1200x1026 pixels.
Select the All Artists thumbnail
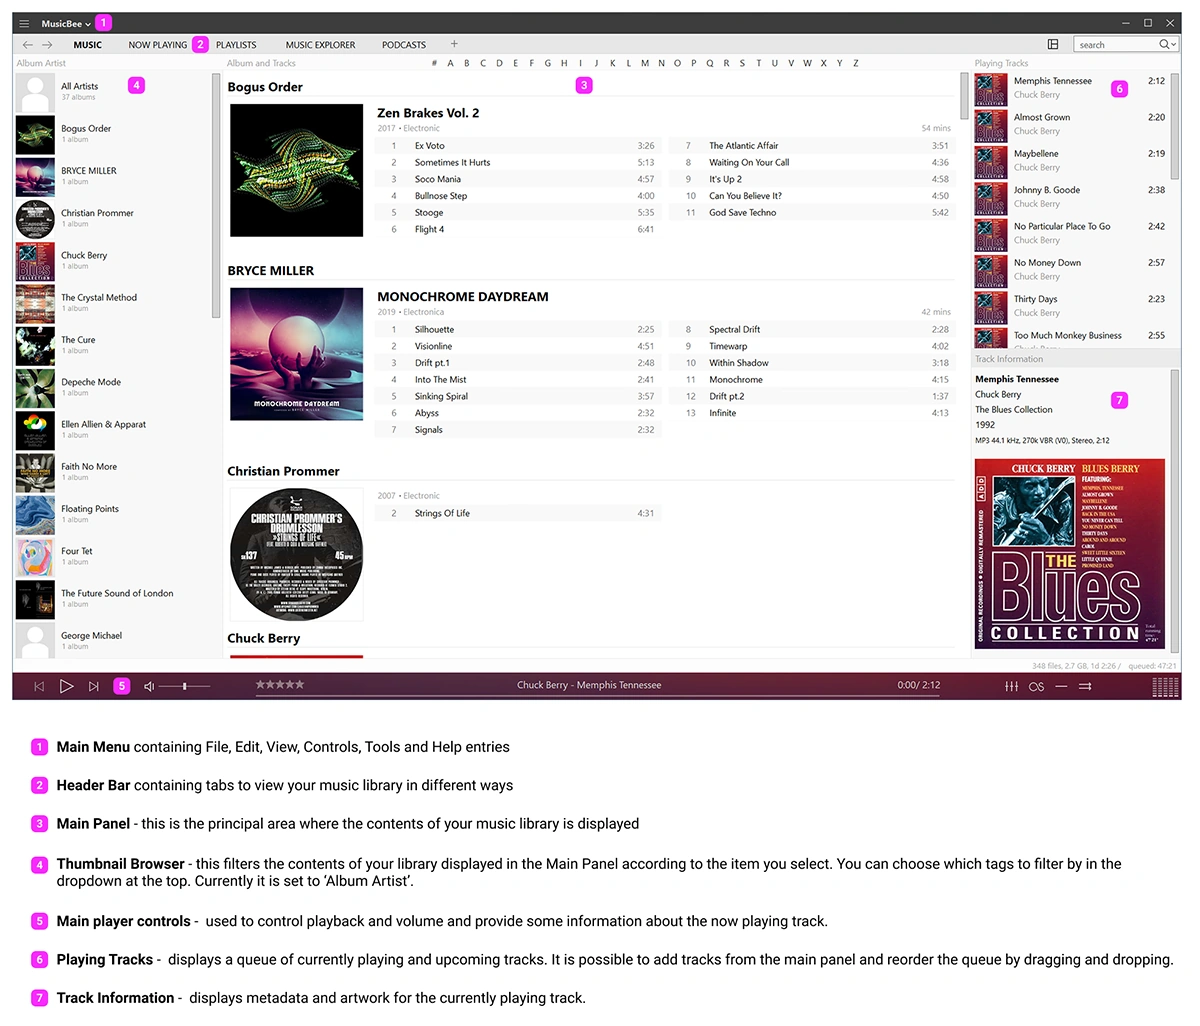(35, 92)
